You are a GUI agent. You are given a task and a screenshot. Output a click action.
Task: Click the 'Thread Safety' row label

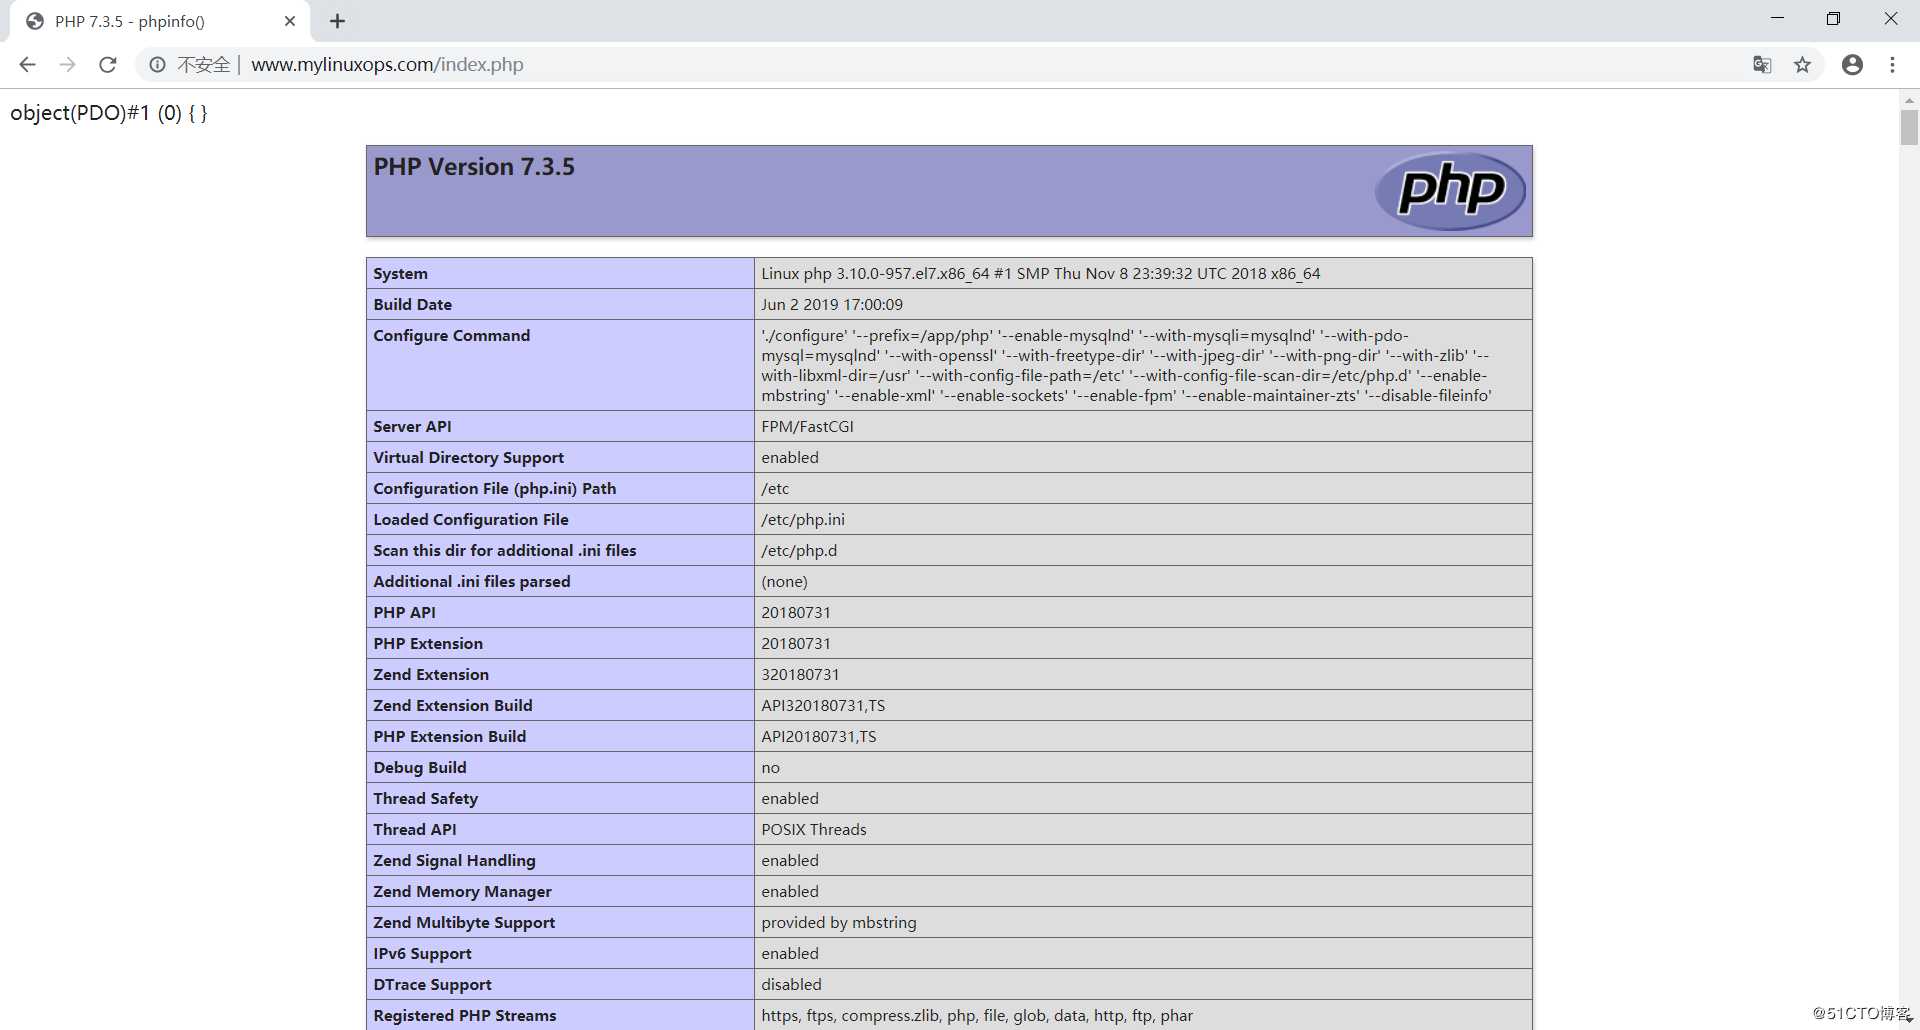[425, 799]
